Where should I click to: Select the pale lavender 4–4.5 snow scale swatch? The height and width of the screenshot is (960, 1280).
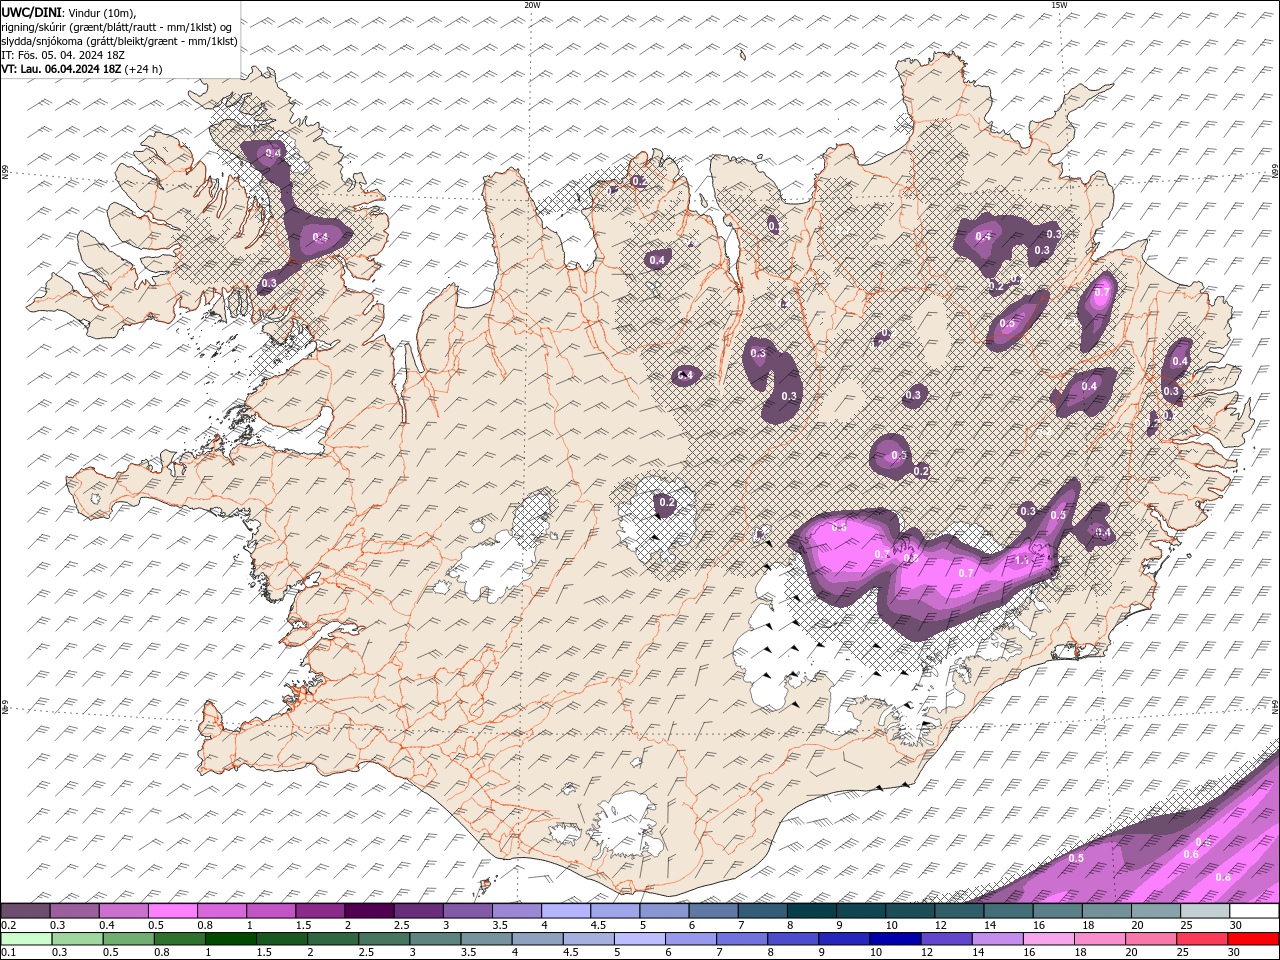[x=566, y=911]
